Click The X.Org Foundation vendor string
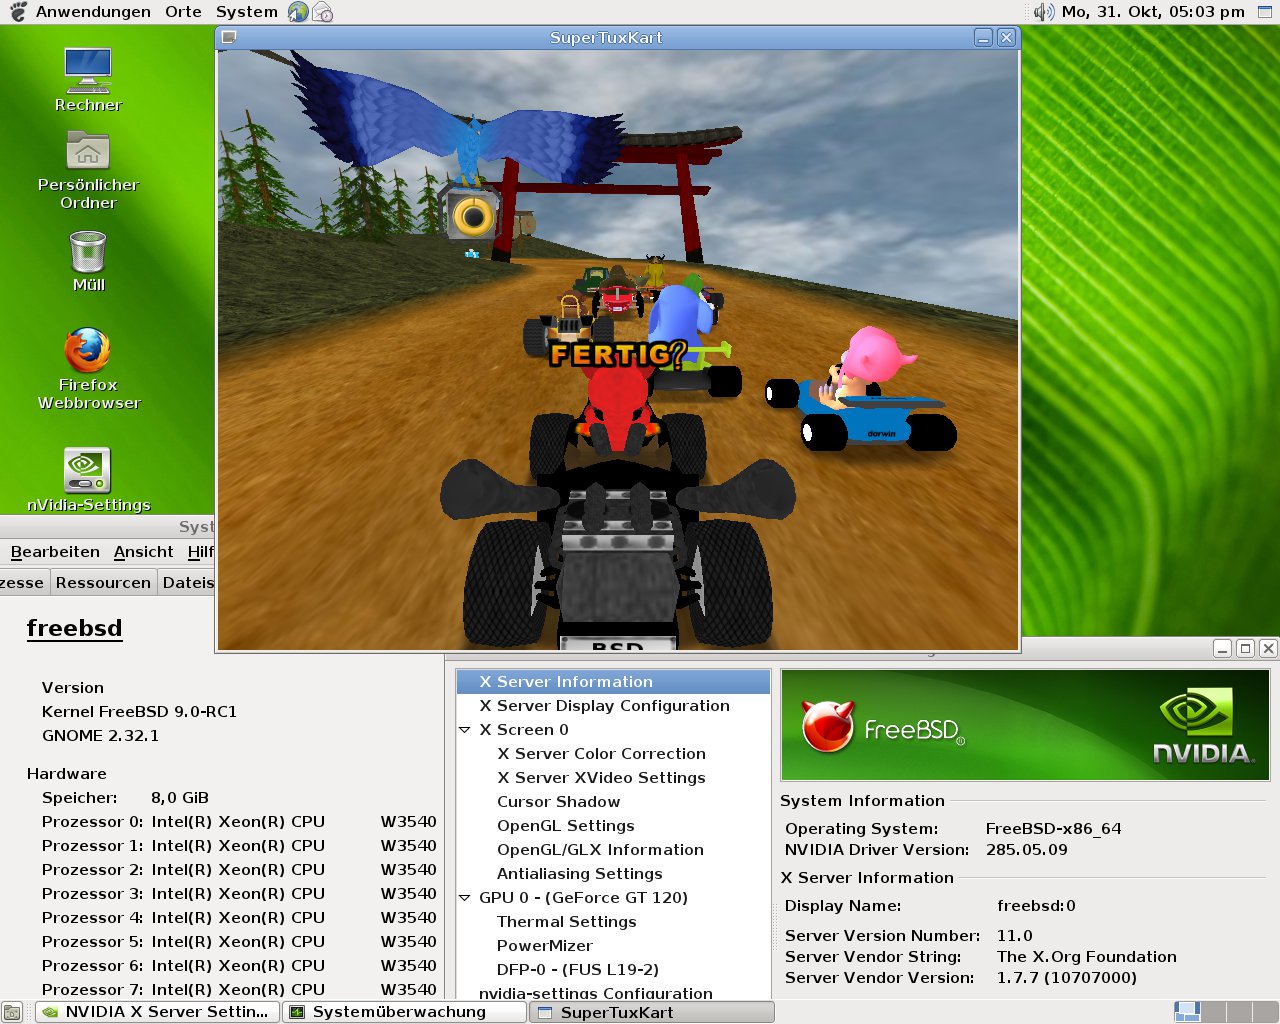Image resolution: width=1280 pixels, height=1024 pixels. pos(1086,957)
